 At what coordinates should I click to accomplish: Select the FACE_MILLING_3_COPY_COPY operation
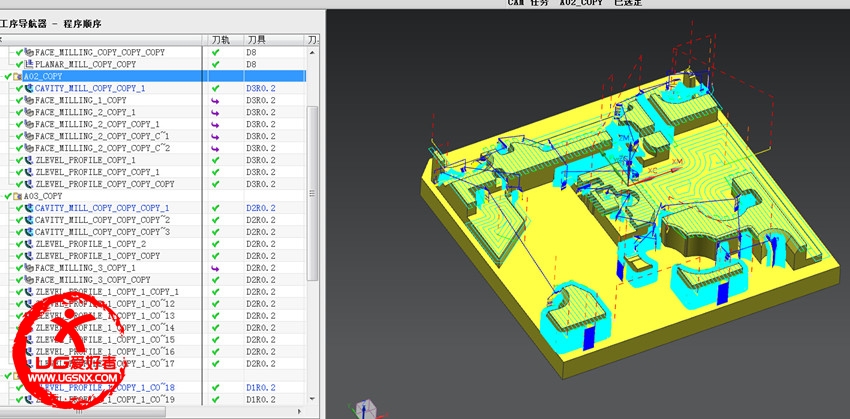tap(91, 280)
